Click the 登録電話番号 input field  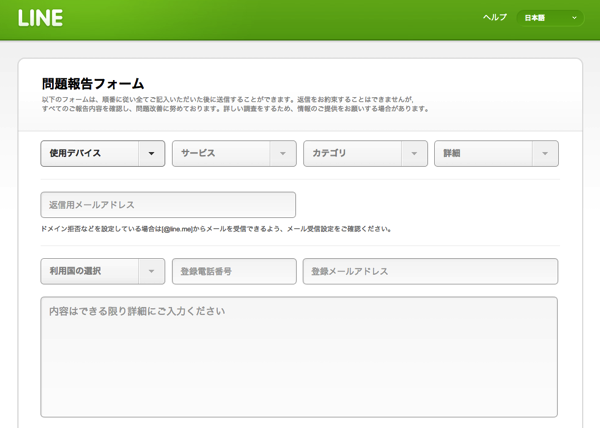pyautogui.click(x=234, y=271)
